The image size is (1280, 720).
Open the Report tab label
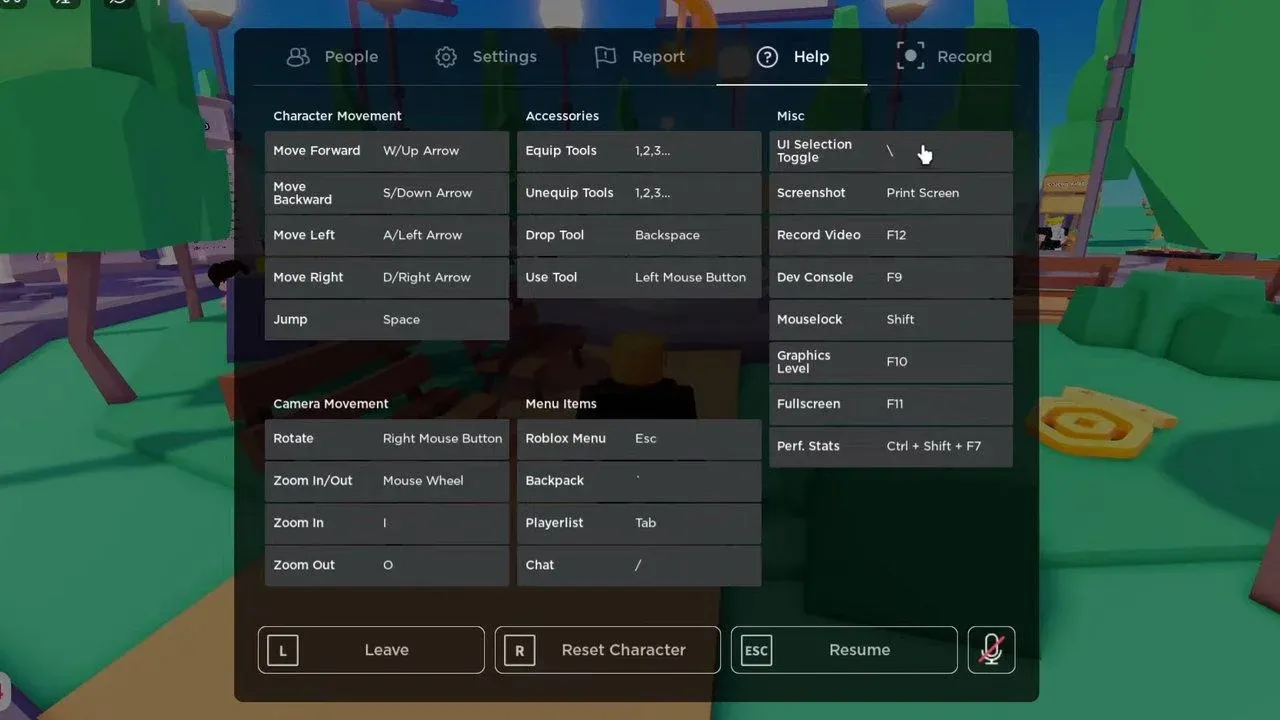point(658,57)
